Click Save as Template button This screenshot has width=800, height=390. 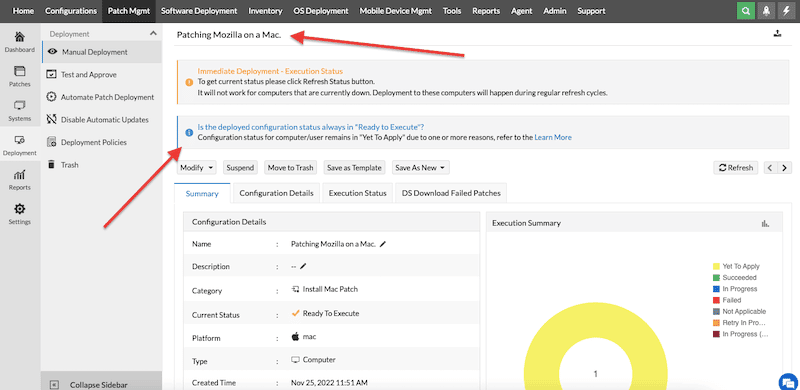coord(355,167)
